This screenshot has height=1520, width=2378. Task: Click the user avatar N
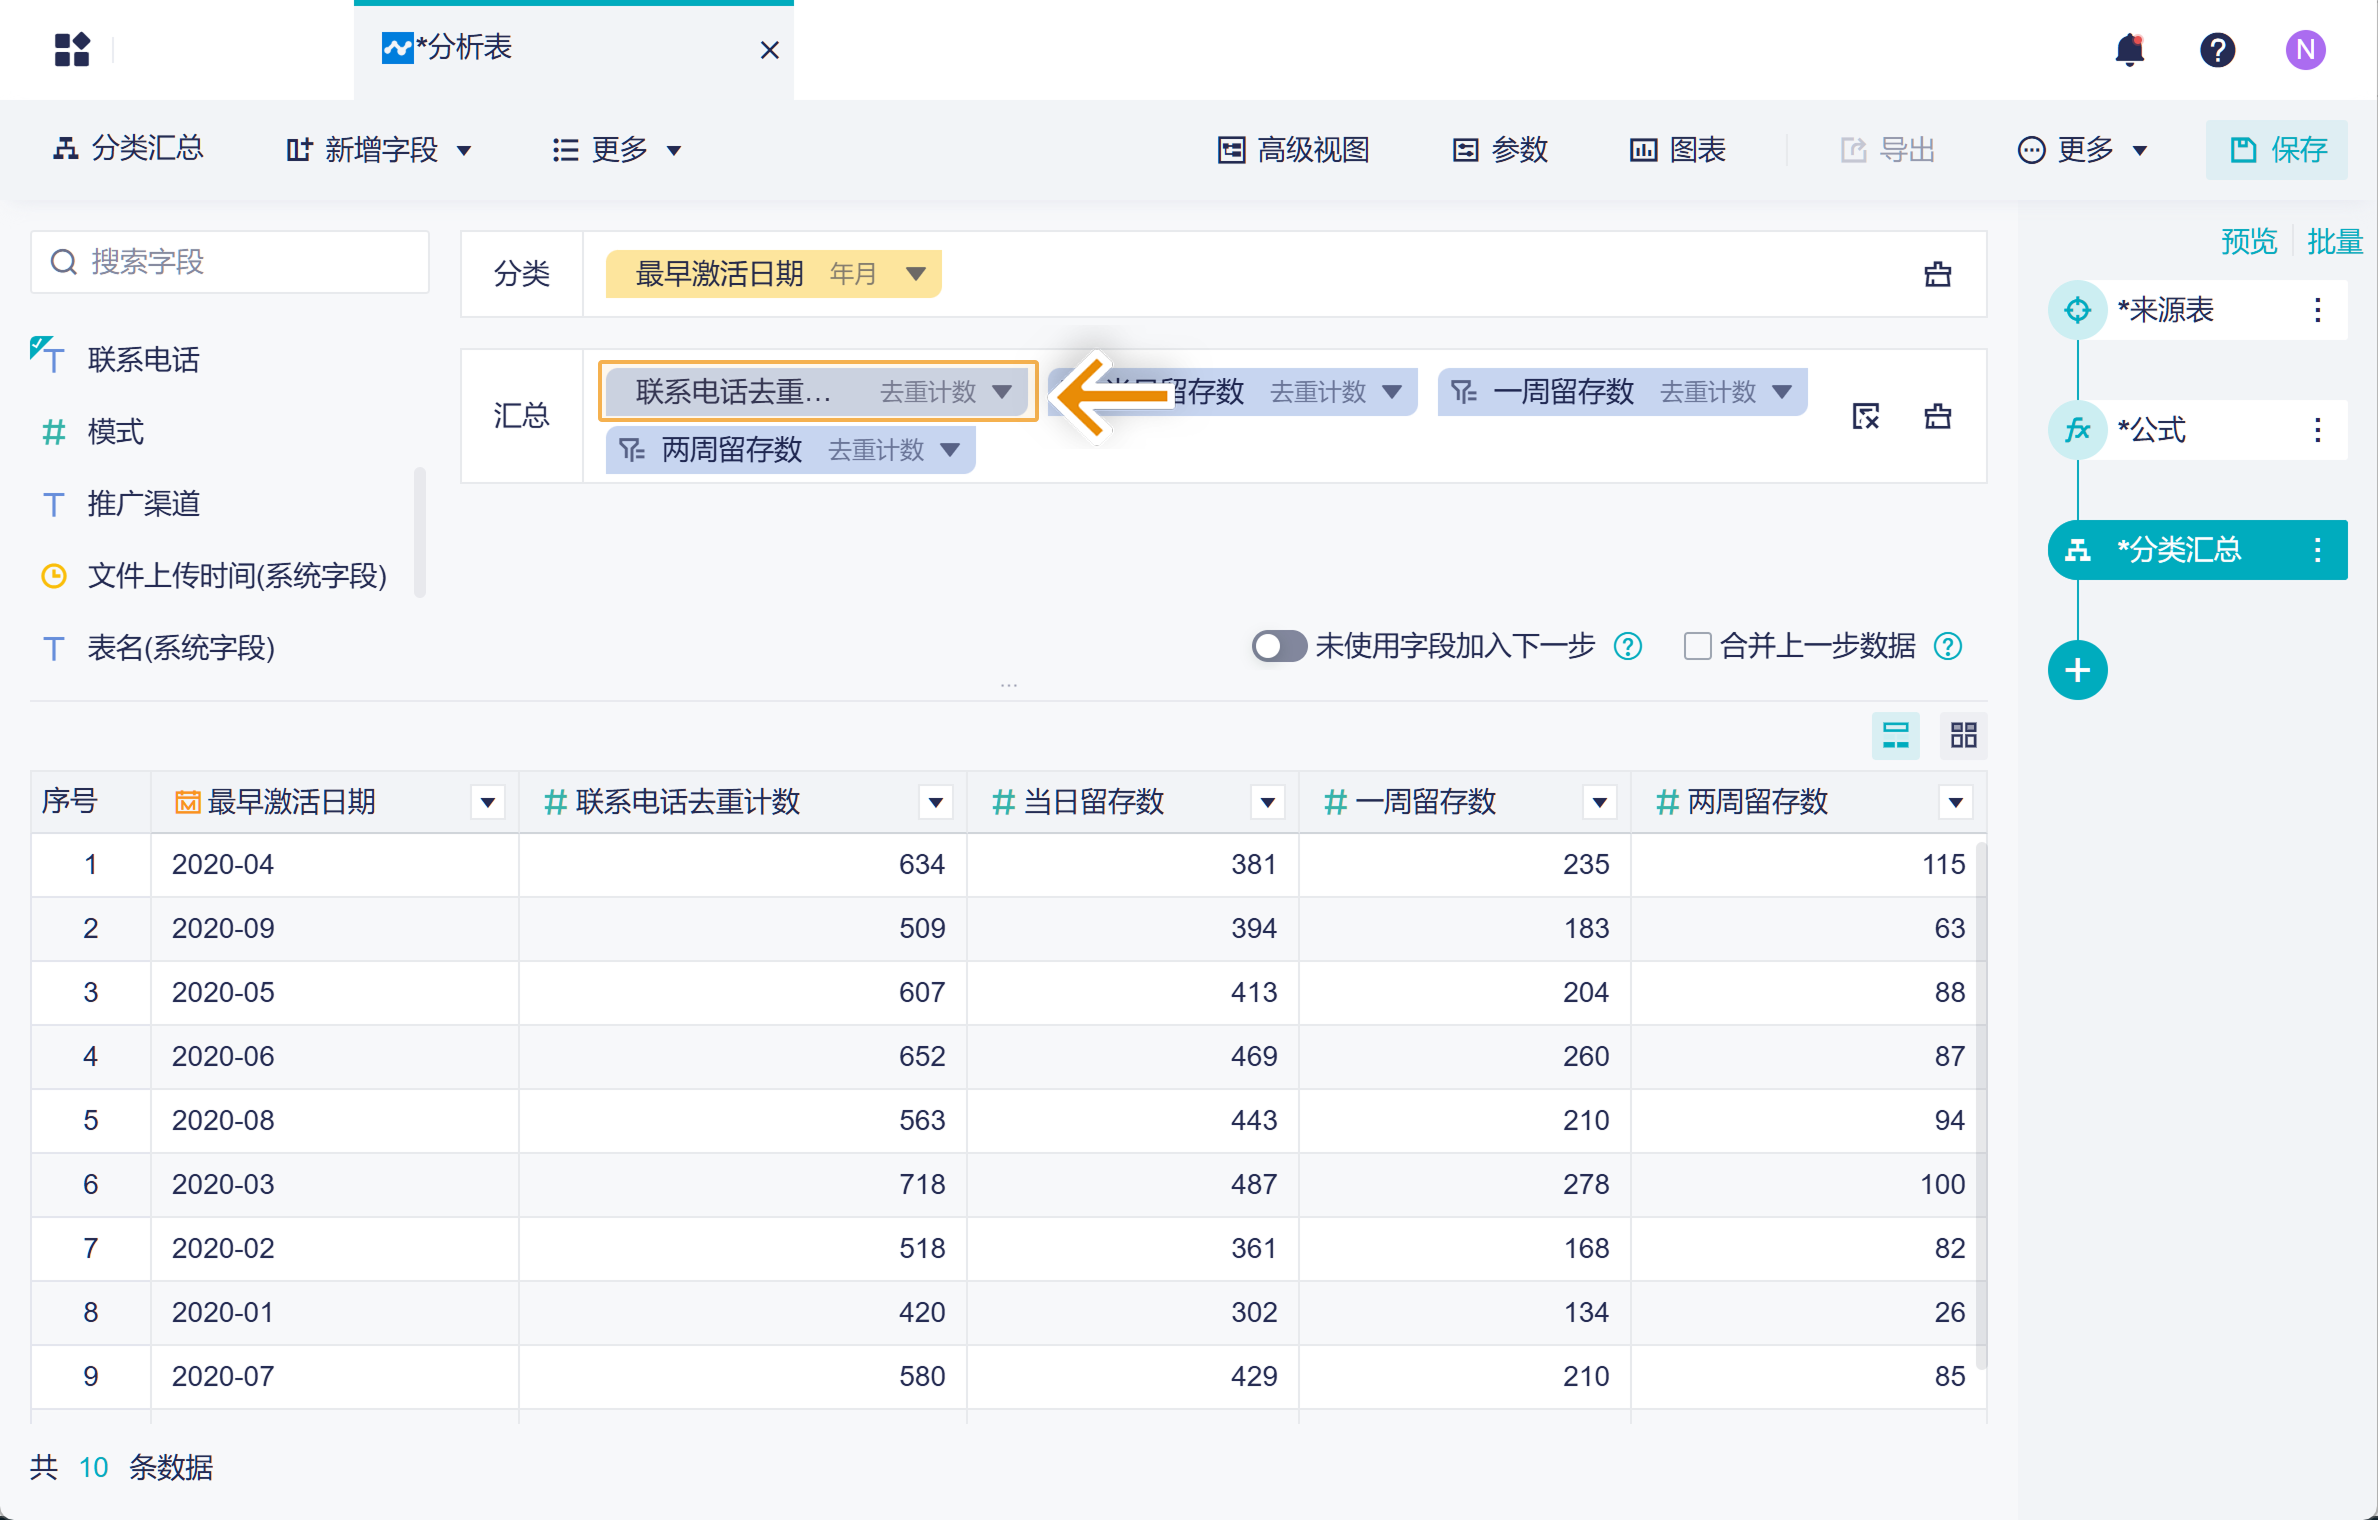click(x=2304, y=50)
